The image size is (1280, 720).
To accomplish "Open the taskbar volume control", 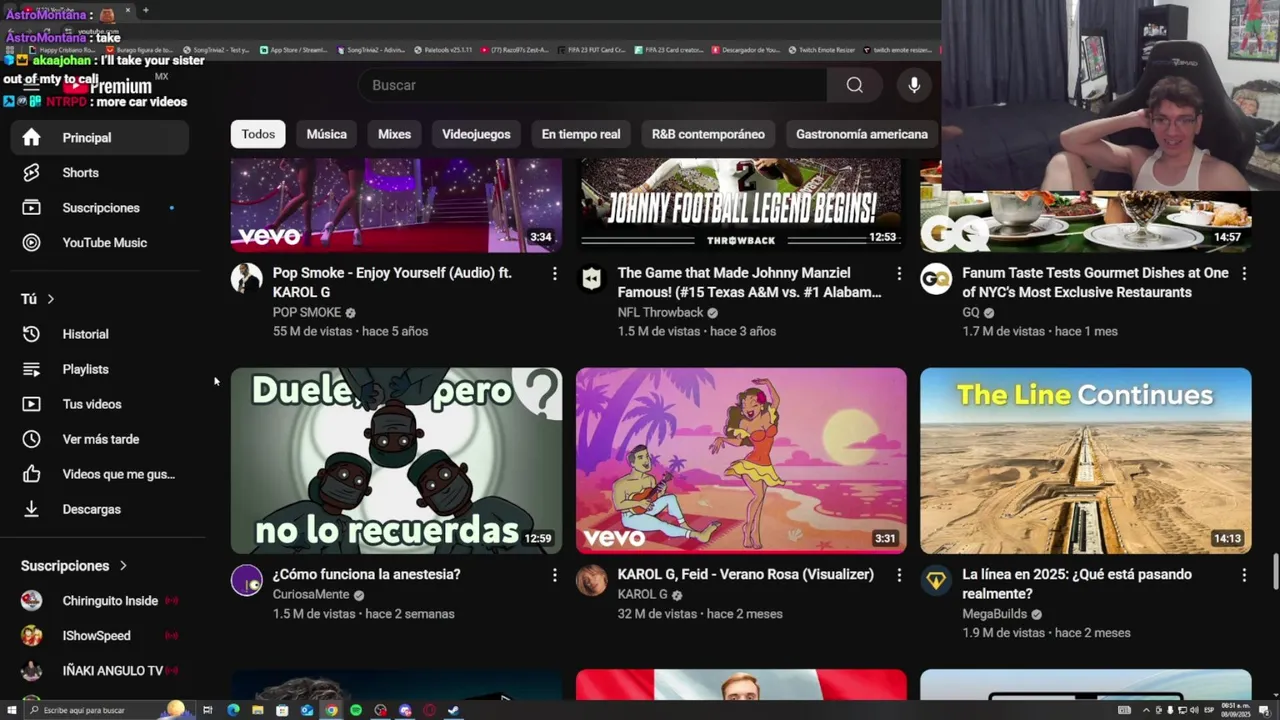I will pyautogui.click(x=1194, y=710).
